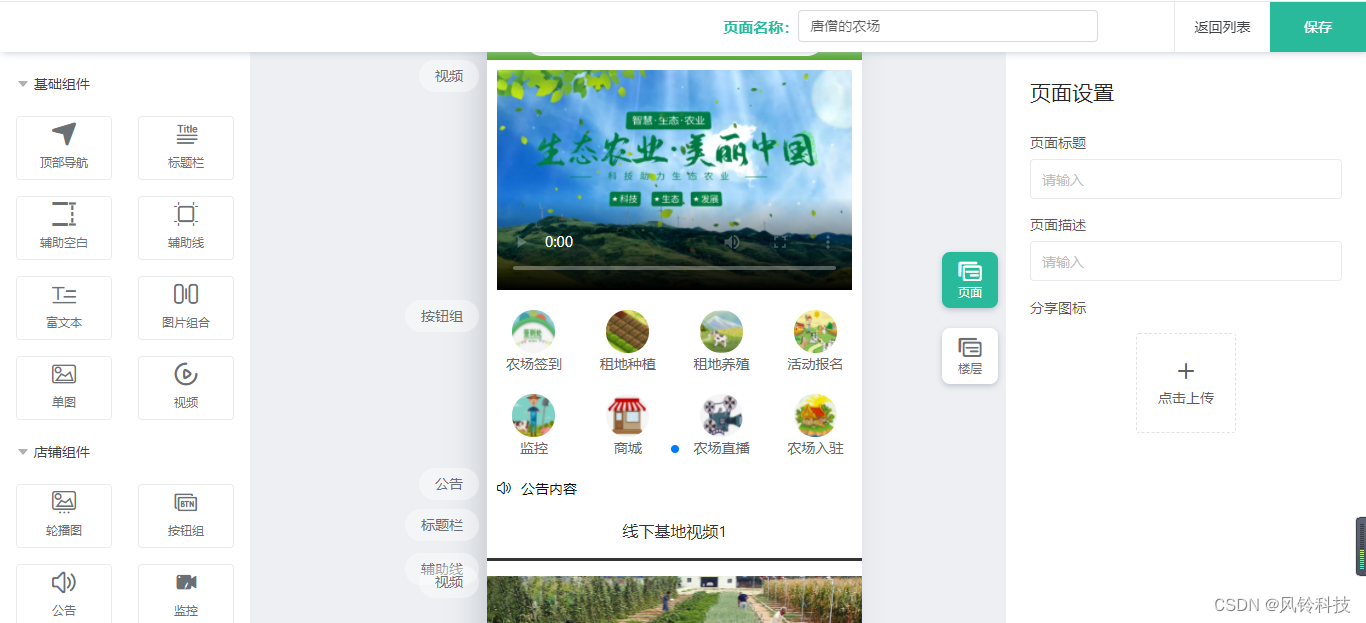Seek on the video progress bar
1366x623 pixels.
[x=674, y=268]
